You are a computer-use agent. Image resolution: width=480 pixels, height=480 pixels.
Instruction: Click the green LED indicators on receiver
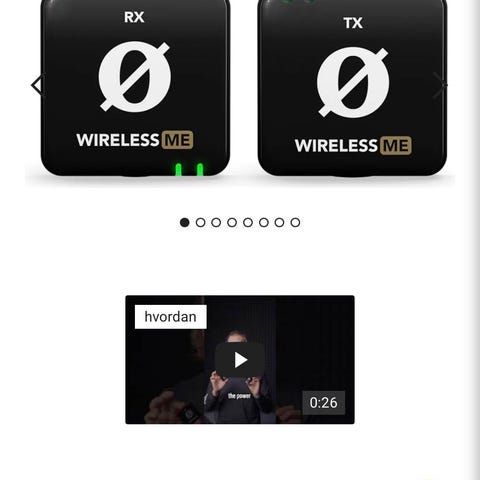189,169
